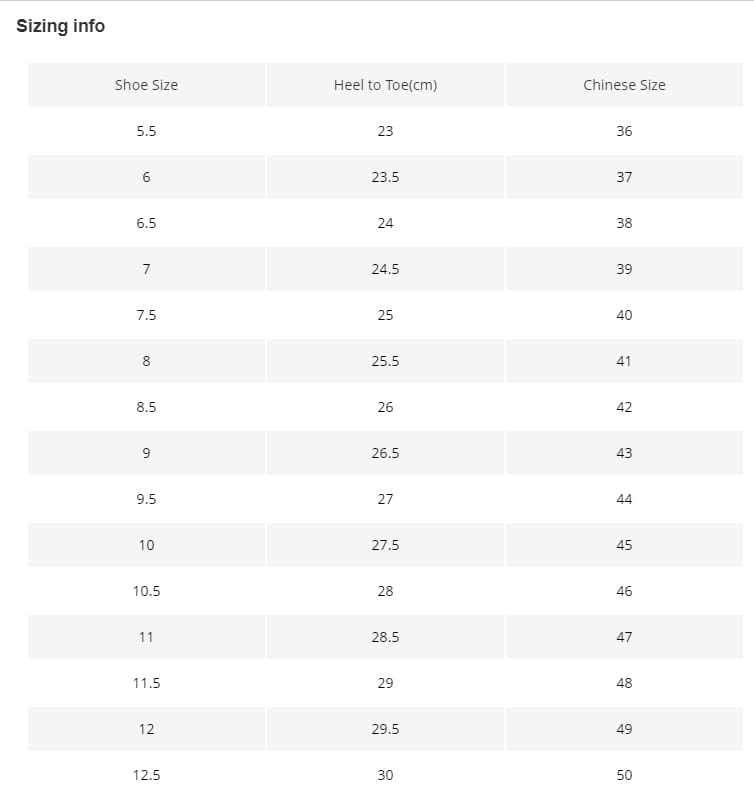Click Chinese size 41 cell
The height and width of the screenshot is (798, 754).
click(x=624, y=361)
